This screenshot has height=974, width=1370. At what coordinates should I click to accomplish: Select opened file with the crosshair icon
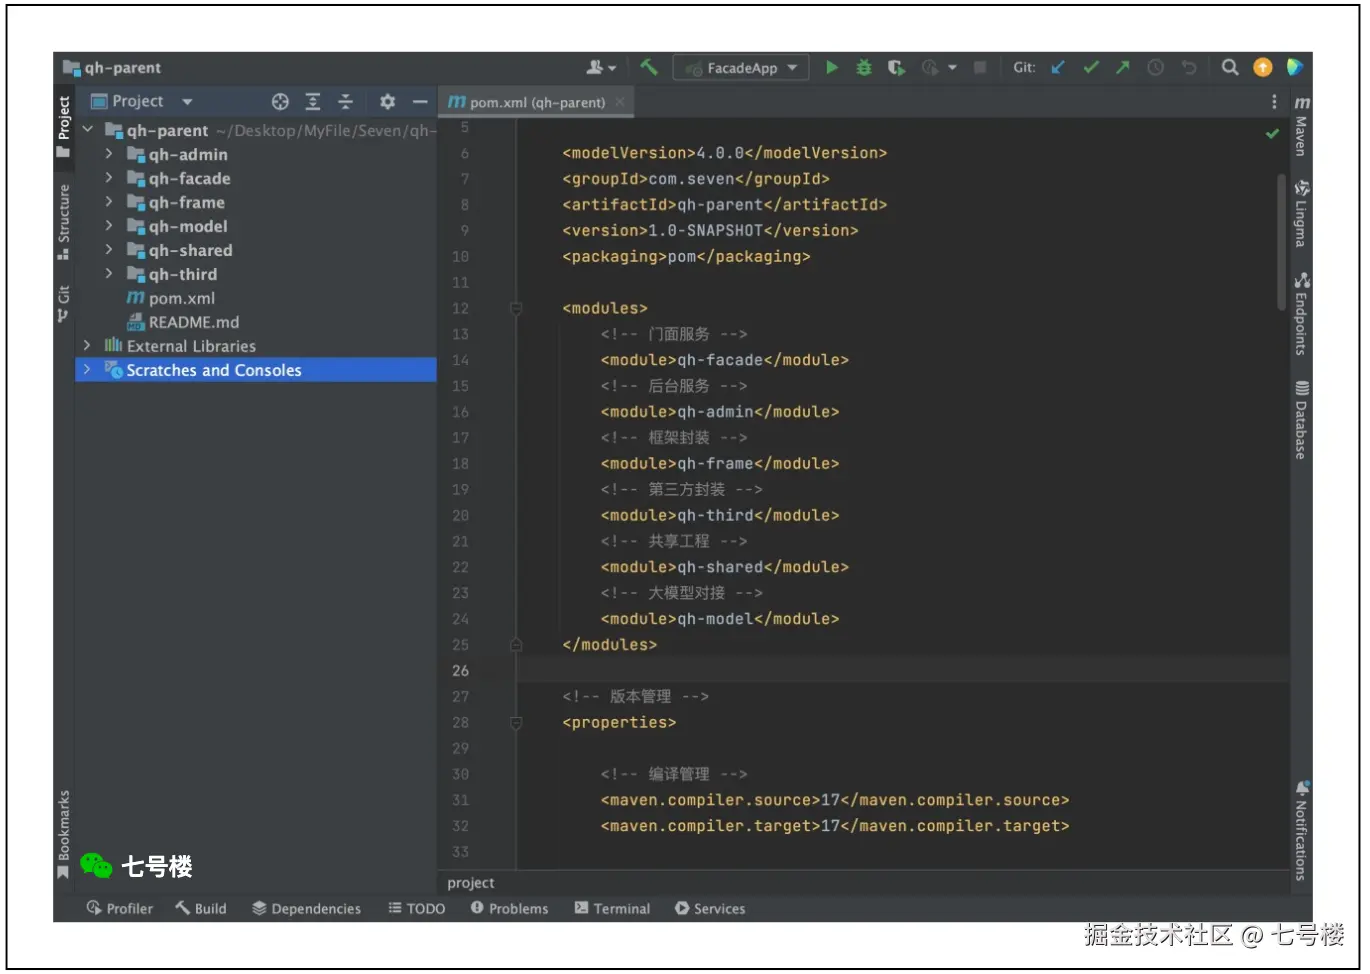tap(280, 101)
